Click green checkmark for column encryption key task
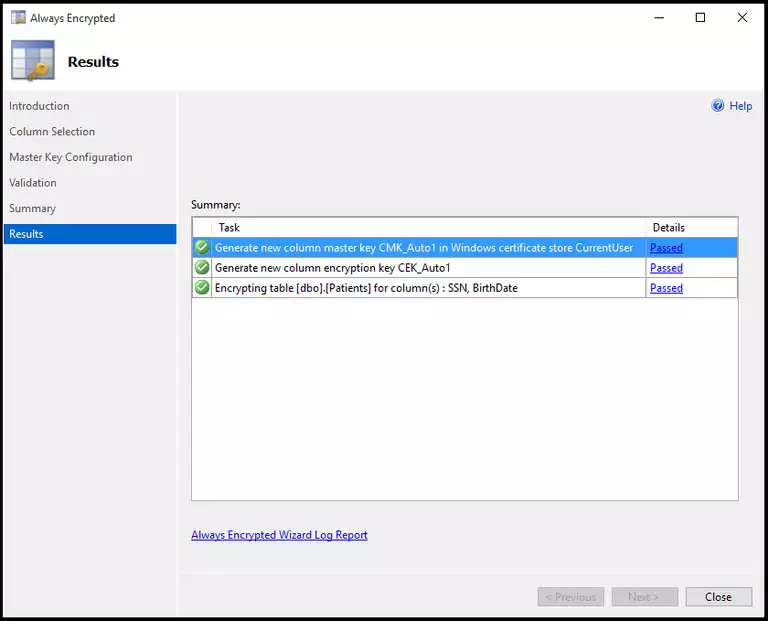 point(202,268)
